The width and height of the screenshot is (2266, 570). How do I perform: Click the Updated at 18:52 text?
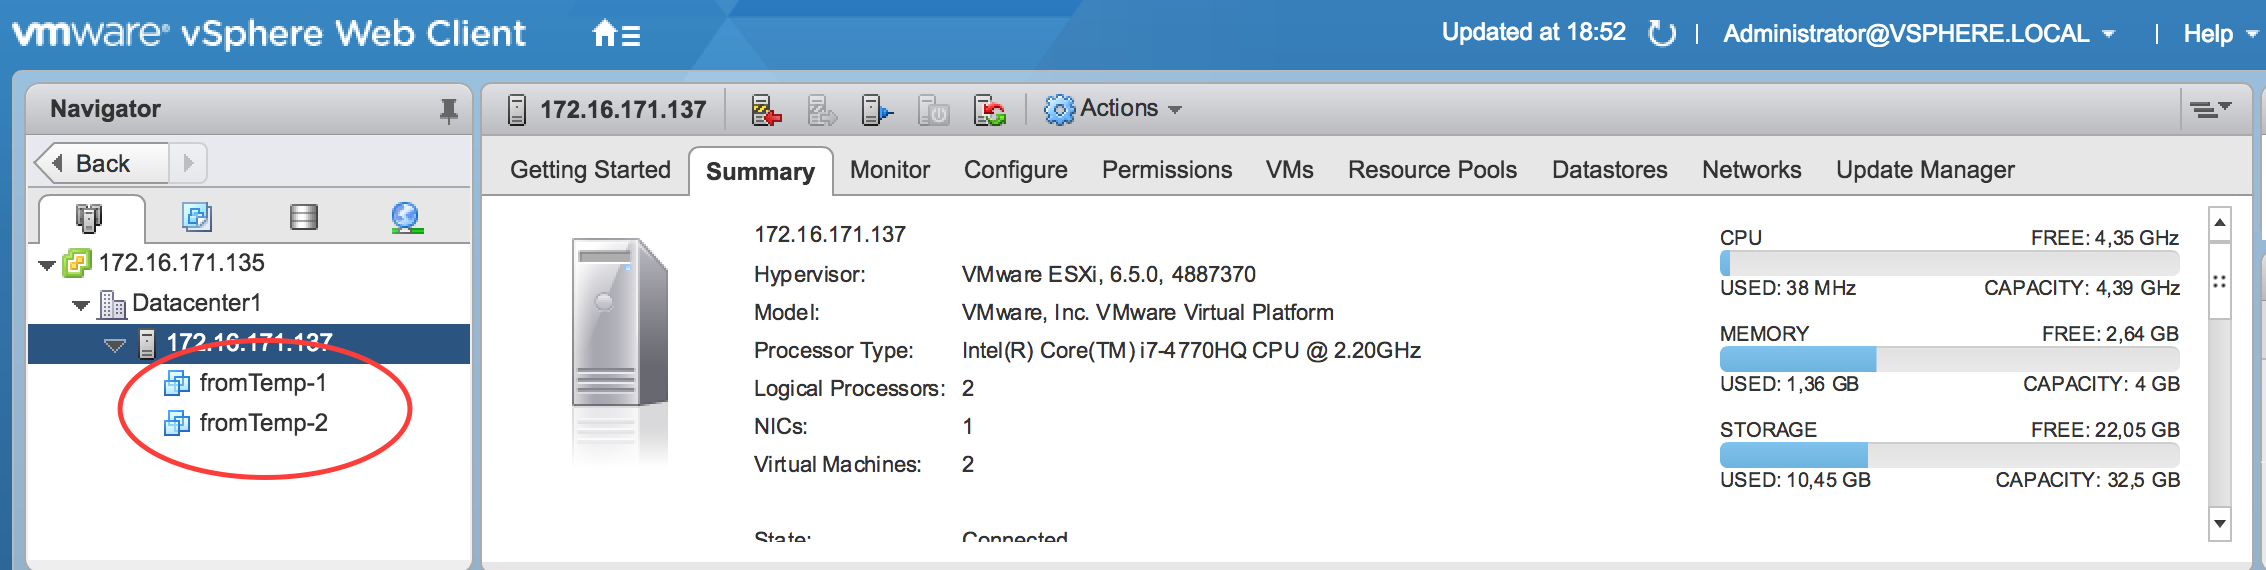(x=1533, y=32)
